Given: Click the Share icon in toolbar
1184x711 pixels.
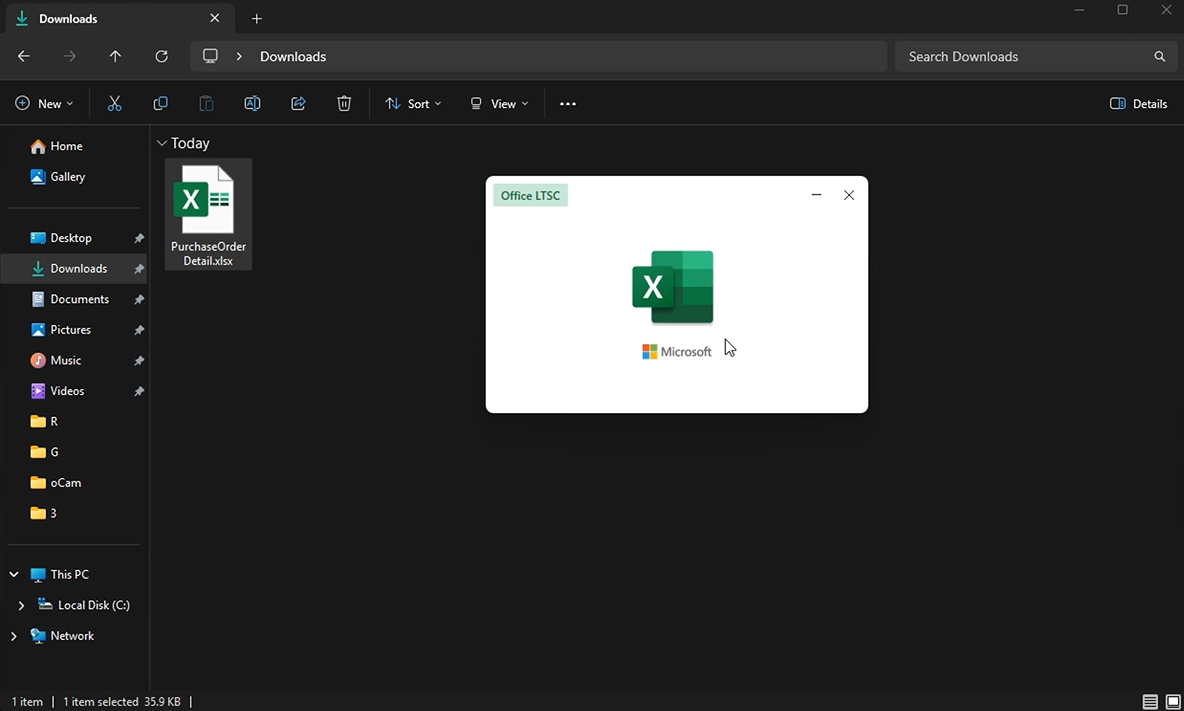Looking at the screenshot, I should (x=298, y=104).
